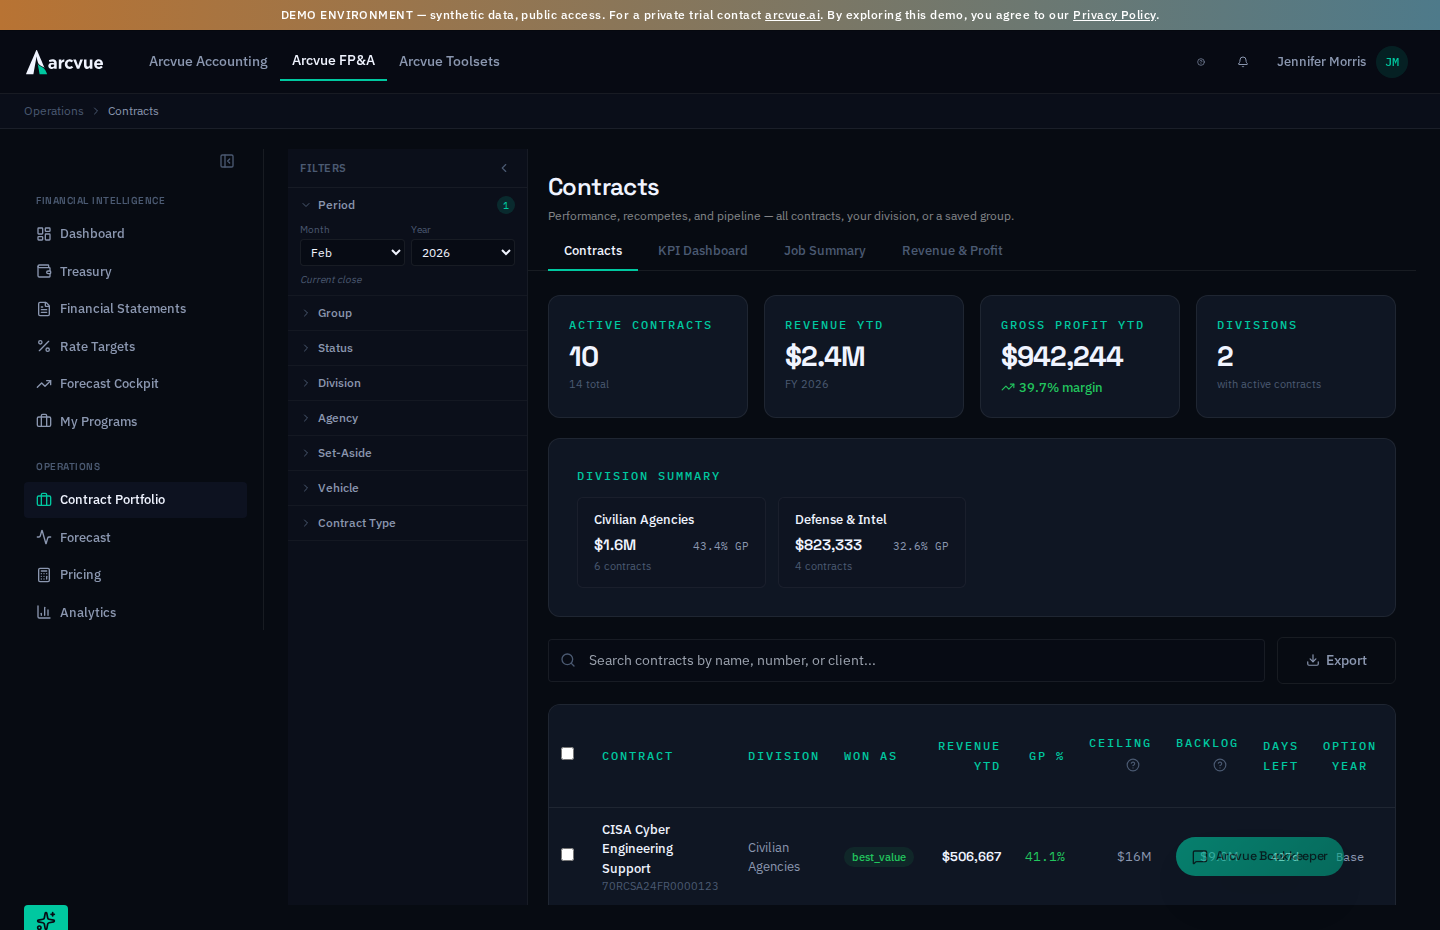Image resolution: width=1440 pixels, height=930 pixels.
Task: Click the Revenue YTD KPI card
Action: pyautogui.click(x=864, y=356)
